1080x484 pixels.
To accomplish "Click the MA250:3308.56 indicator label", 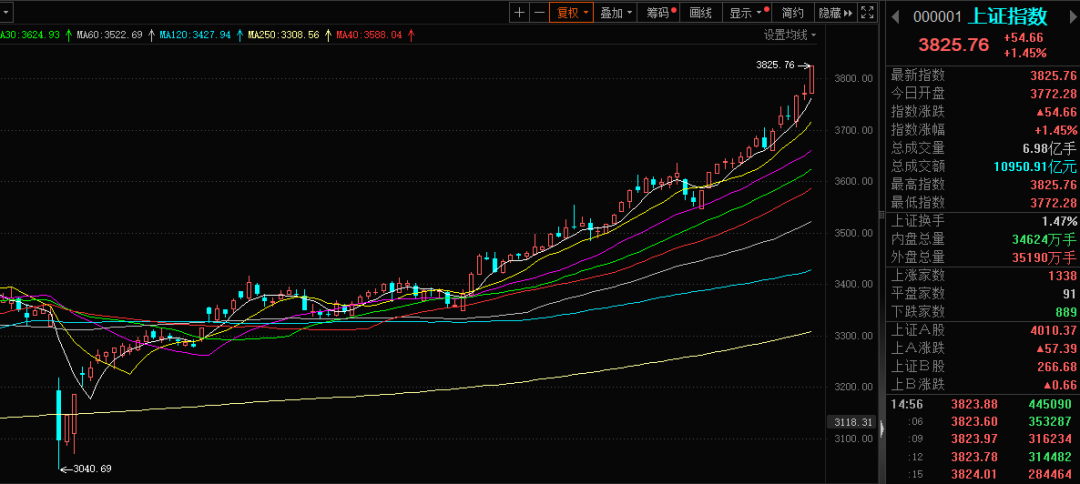I will pos(283,34).
